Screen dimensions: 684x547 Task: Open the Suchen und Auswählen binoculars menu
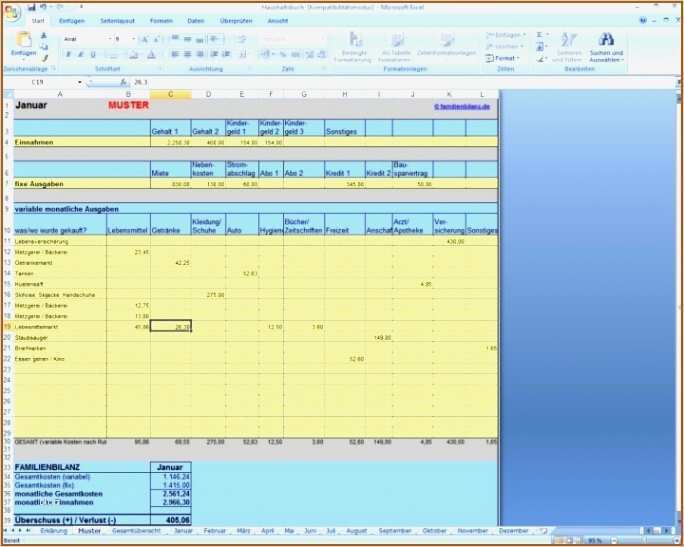607,47
